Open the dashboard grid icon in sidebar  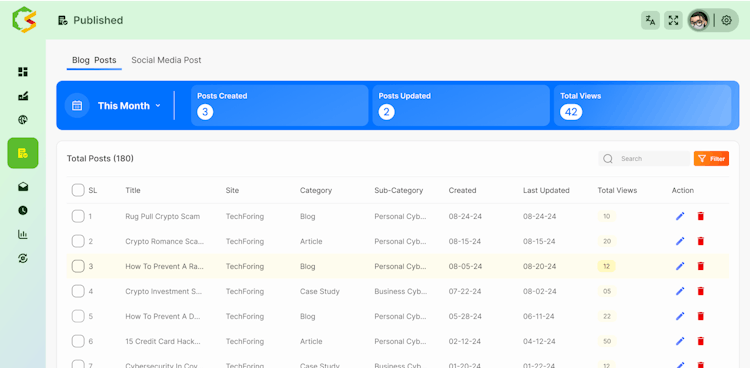pos(23,72)
